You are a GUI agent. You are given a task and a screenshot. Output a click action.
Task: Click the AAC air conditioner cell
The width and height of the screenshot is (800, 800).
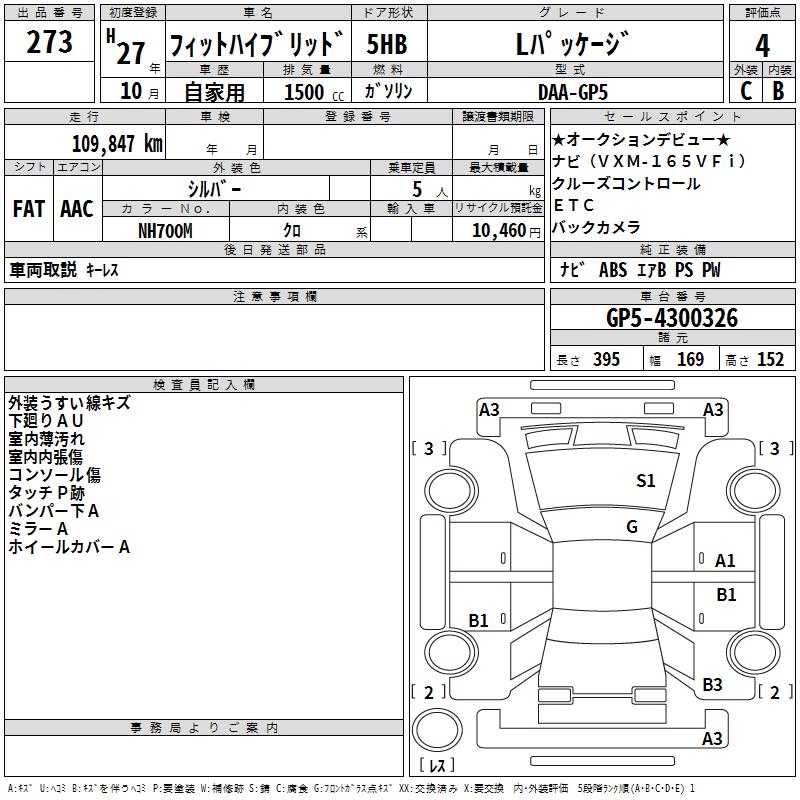(x=77, y=209)
